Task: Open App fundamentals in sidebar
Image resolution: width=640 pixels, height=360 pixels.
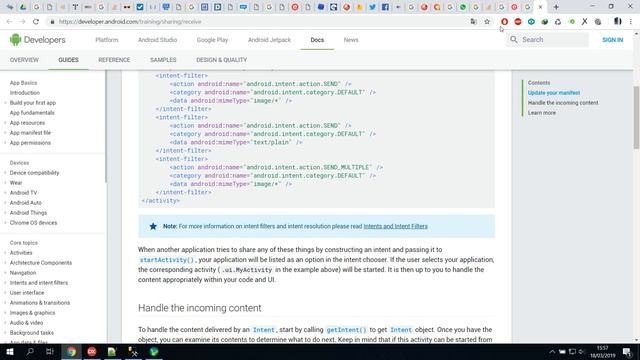Action: (x=32, y=113)
